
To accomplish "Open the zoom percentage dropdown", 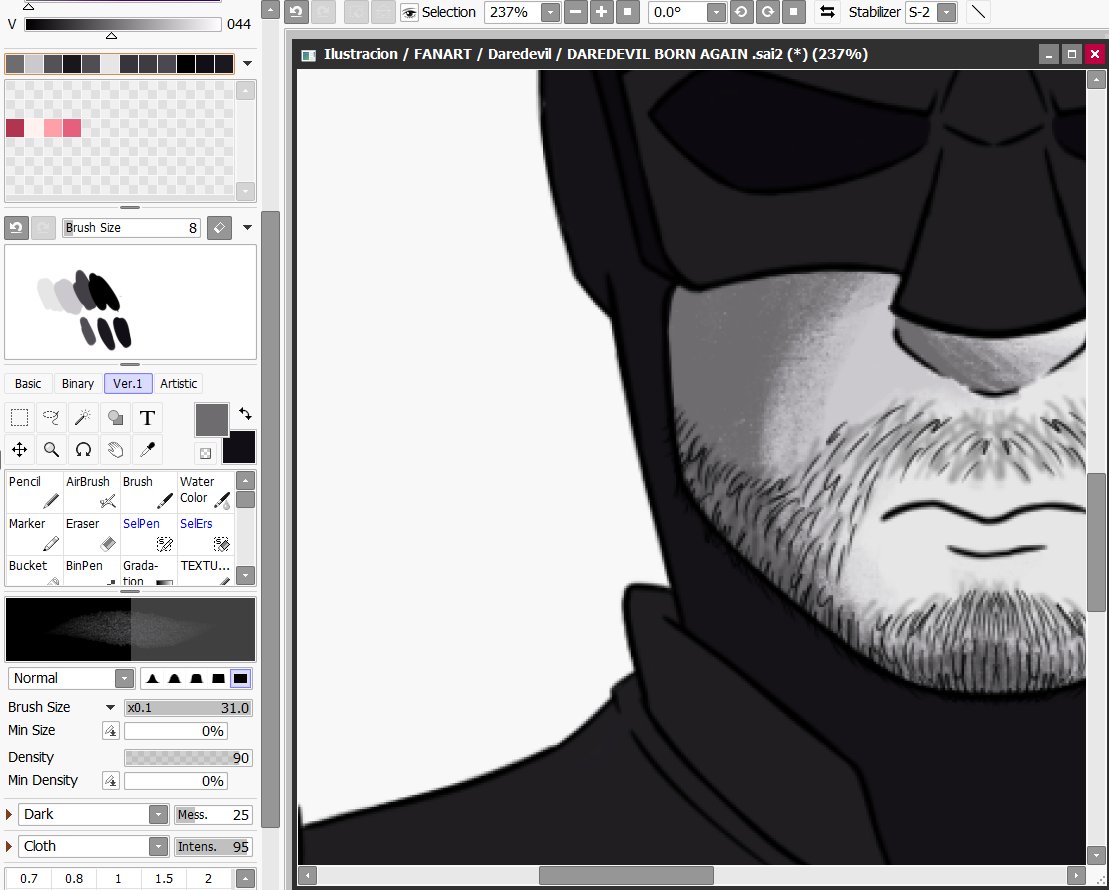I will pyautogui.click(x=550, y=12).
